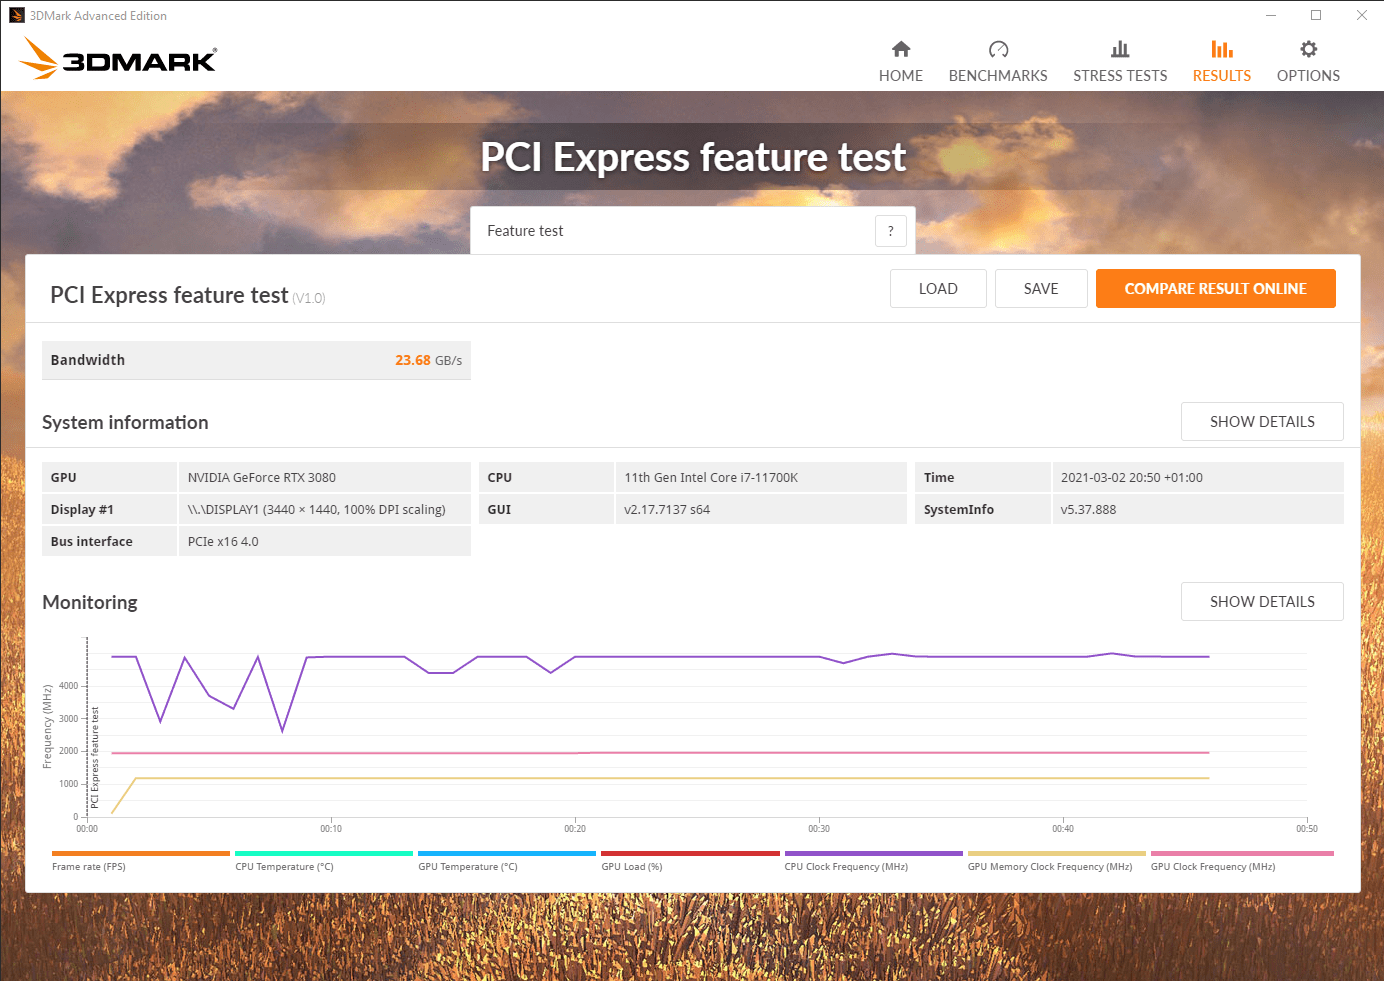Open the Results bar chart icon
This screenshot has height=981, width=1384.
[x=1222, y=49]
